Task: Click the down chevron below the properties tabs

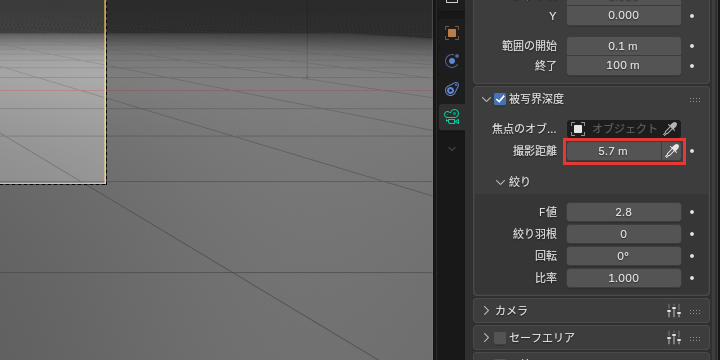Action: coord(452,149)
